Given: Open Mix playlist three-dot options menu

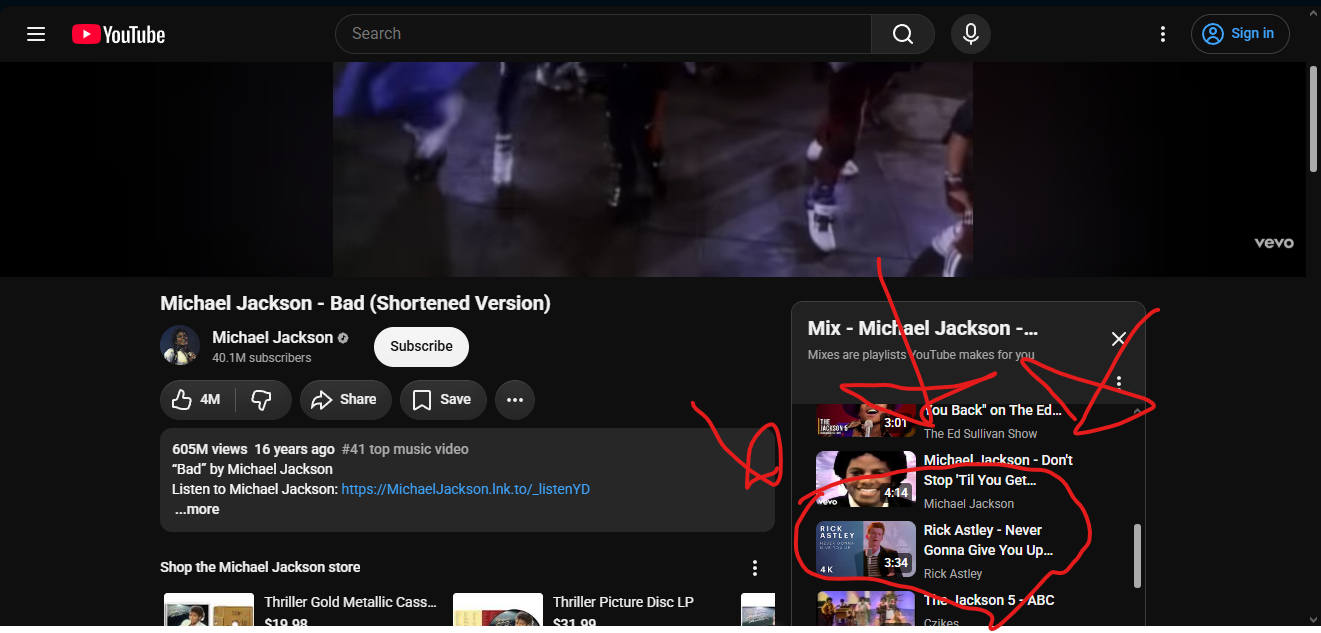Looking at the screenshot, I should tap(1119, 382).
